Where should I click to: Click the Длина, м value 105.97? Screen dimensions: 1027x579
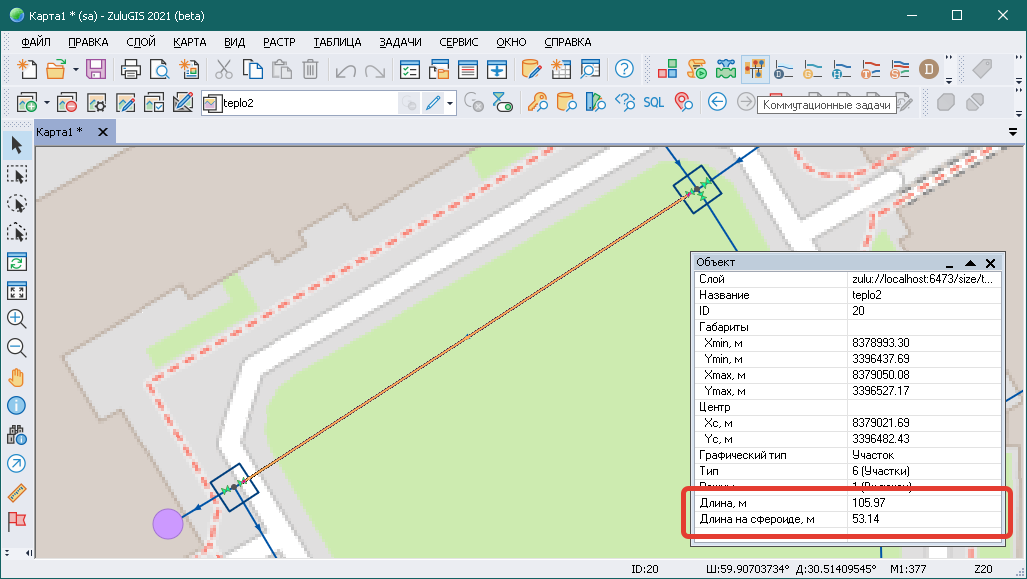(868, 502)
